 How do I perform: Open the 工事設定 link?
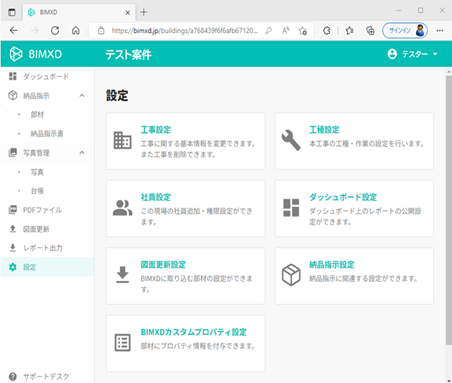[x=156, y=130]
